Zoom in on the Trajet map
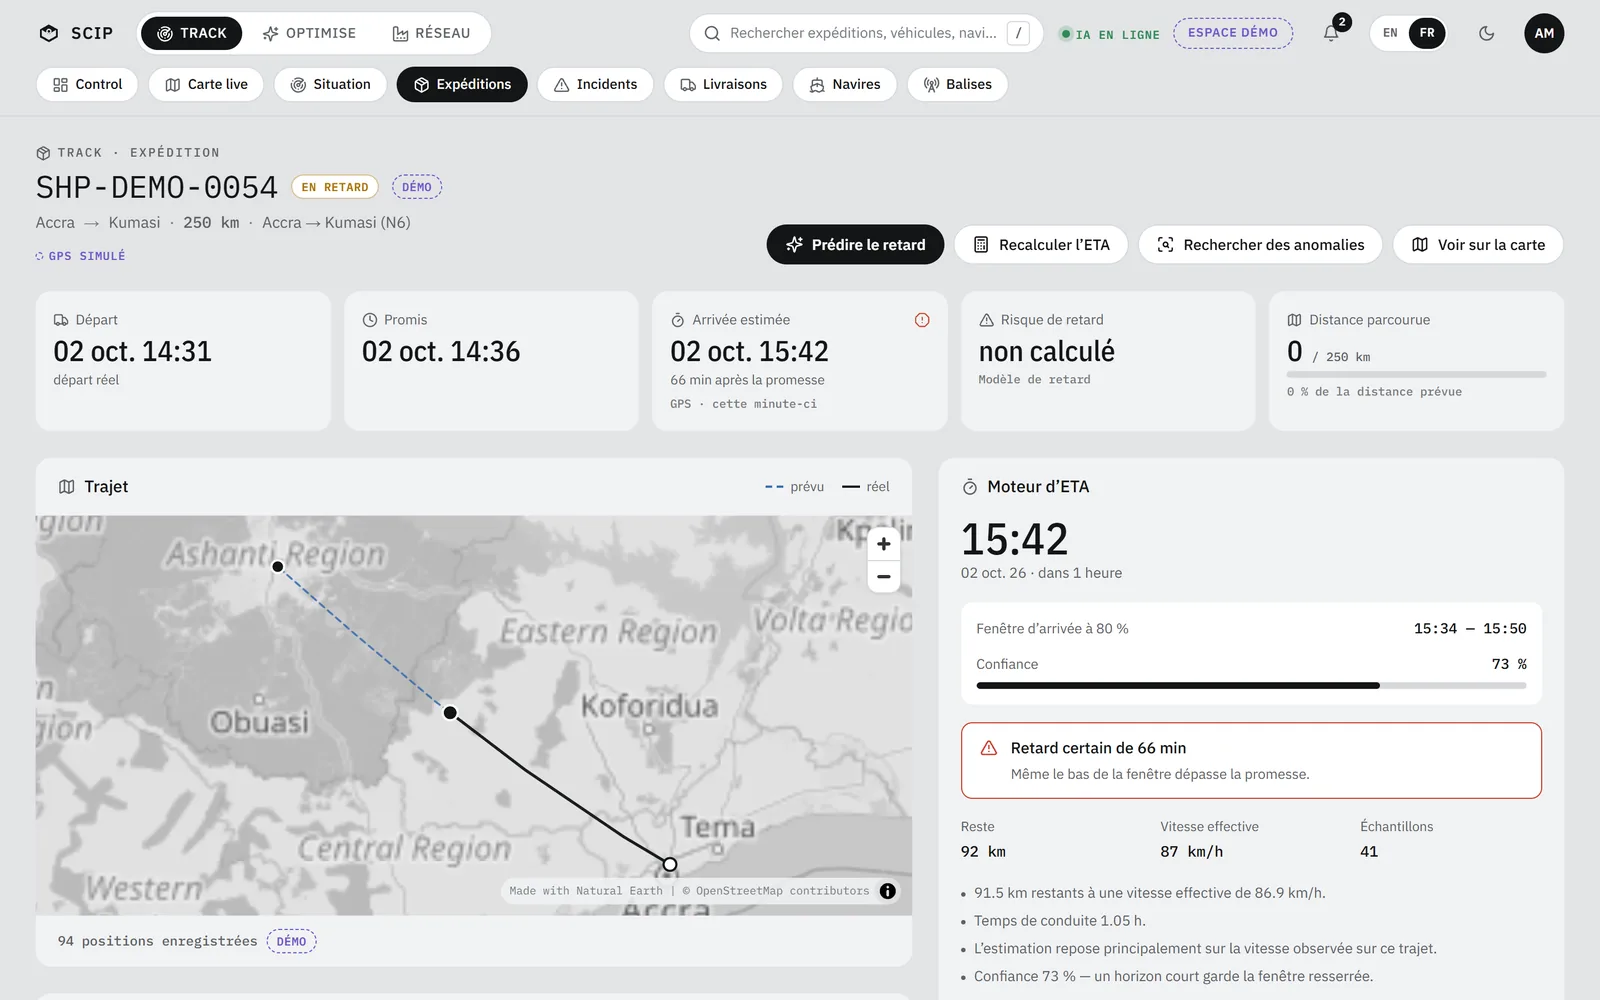Viewport: 1600px width, 1000px height. pyautogui.click(x=884, y=544)
